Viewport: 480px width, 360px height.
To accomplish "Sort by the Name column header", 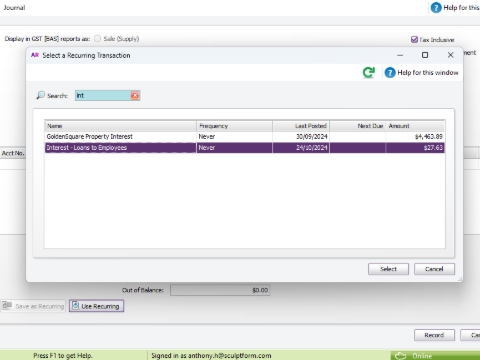I will [121, 126].
